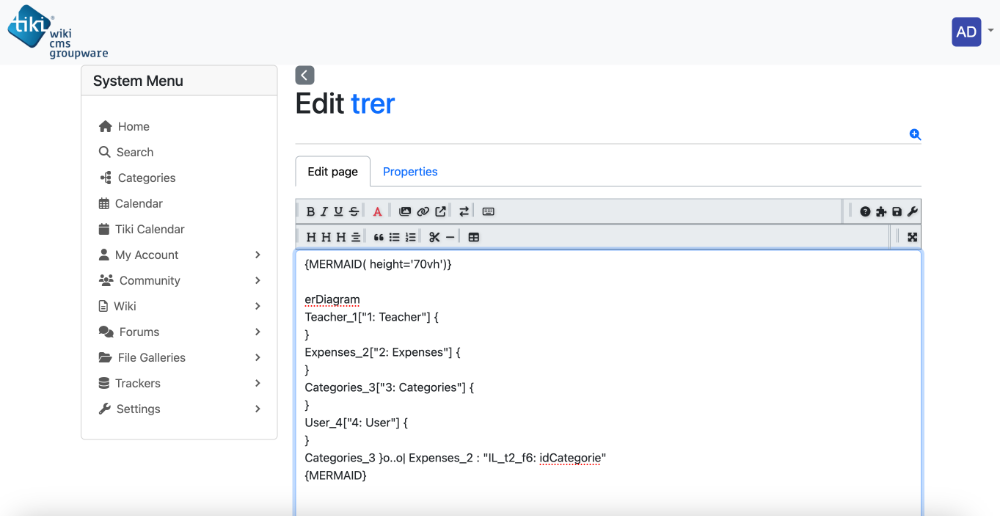Click the Teacher_1 entity line

372,317
